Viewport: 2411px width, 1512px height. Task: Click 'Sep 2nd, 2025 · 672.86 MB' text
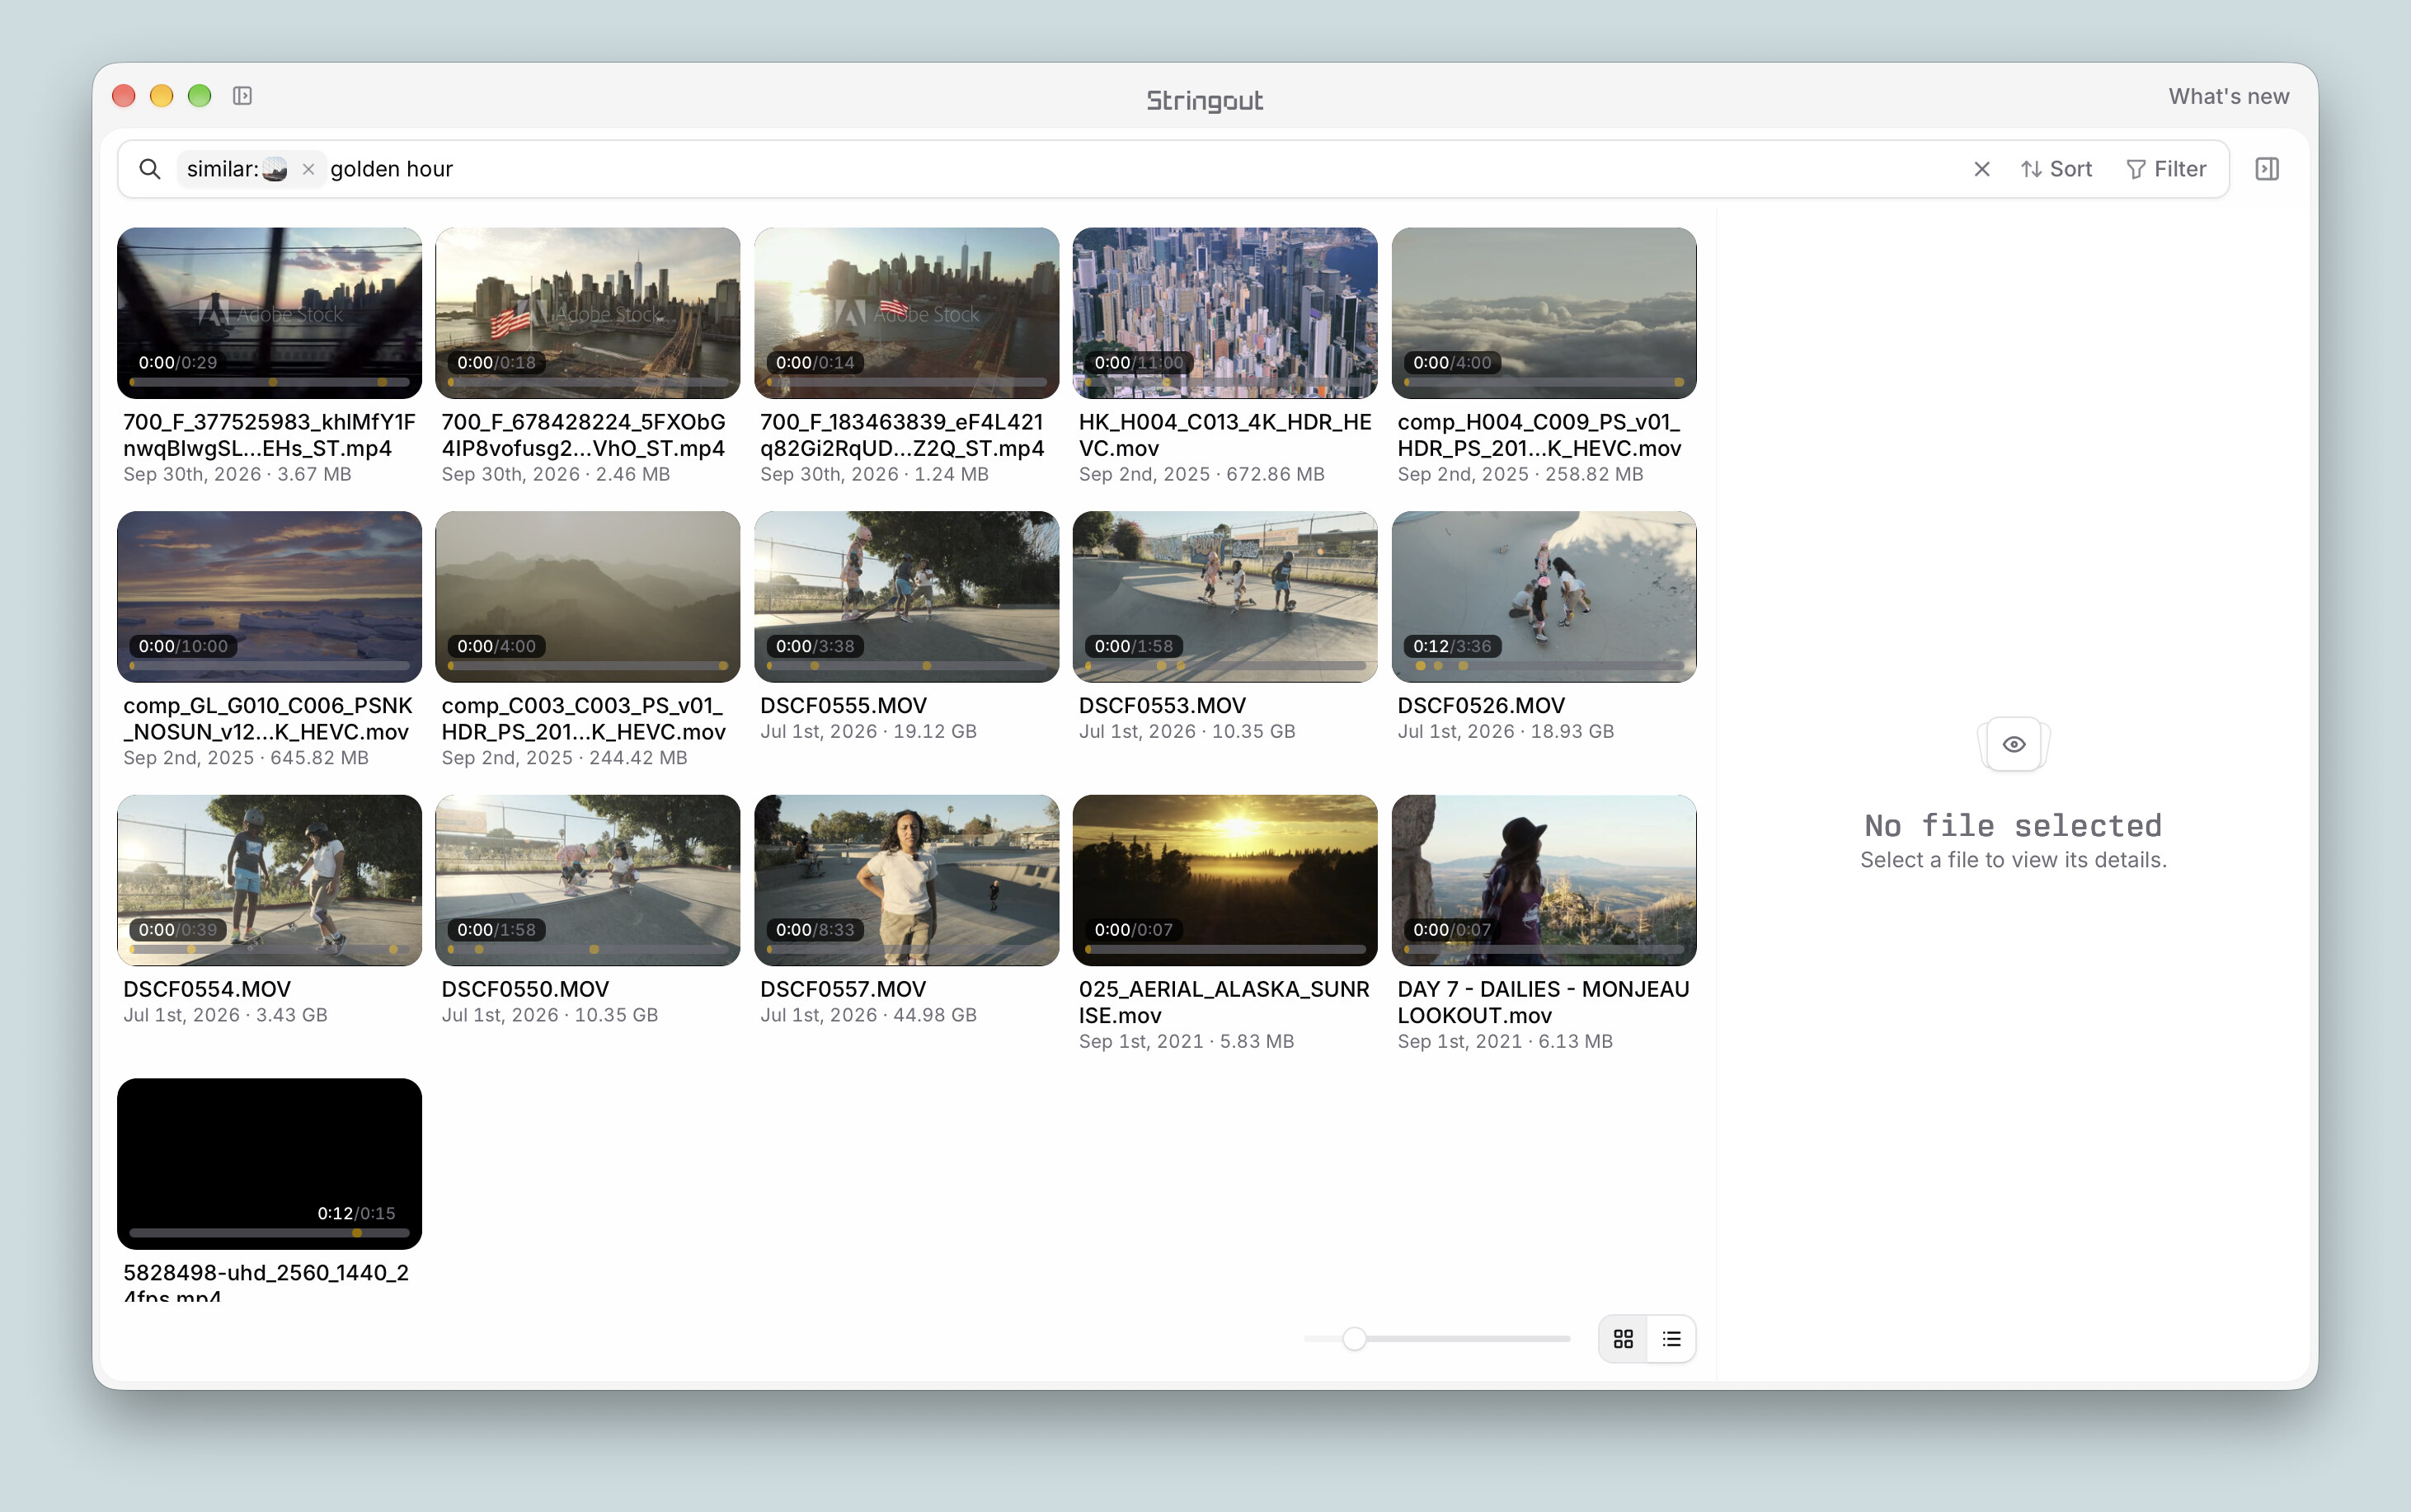point(1201,474)
